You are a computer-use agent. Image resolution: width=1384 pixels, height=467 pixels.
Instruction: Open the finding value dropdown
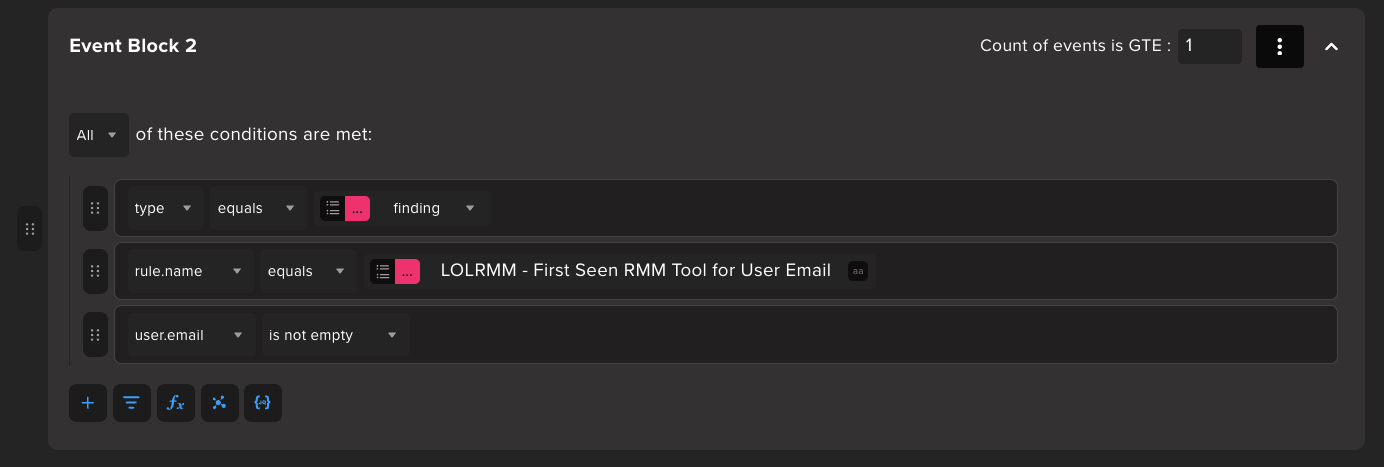[x=433, y=208]
